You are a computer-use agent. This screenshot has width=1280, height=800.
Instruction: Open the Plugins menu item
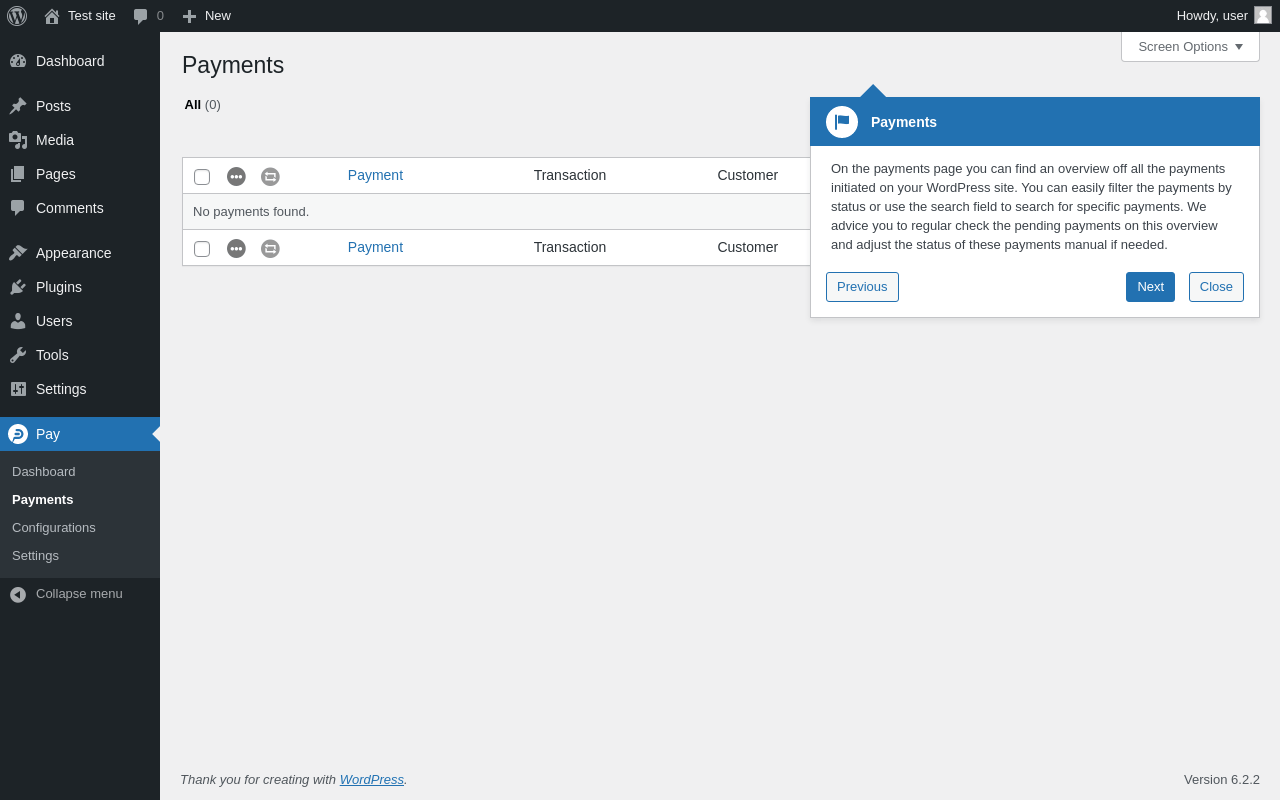tap(59, 287)
